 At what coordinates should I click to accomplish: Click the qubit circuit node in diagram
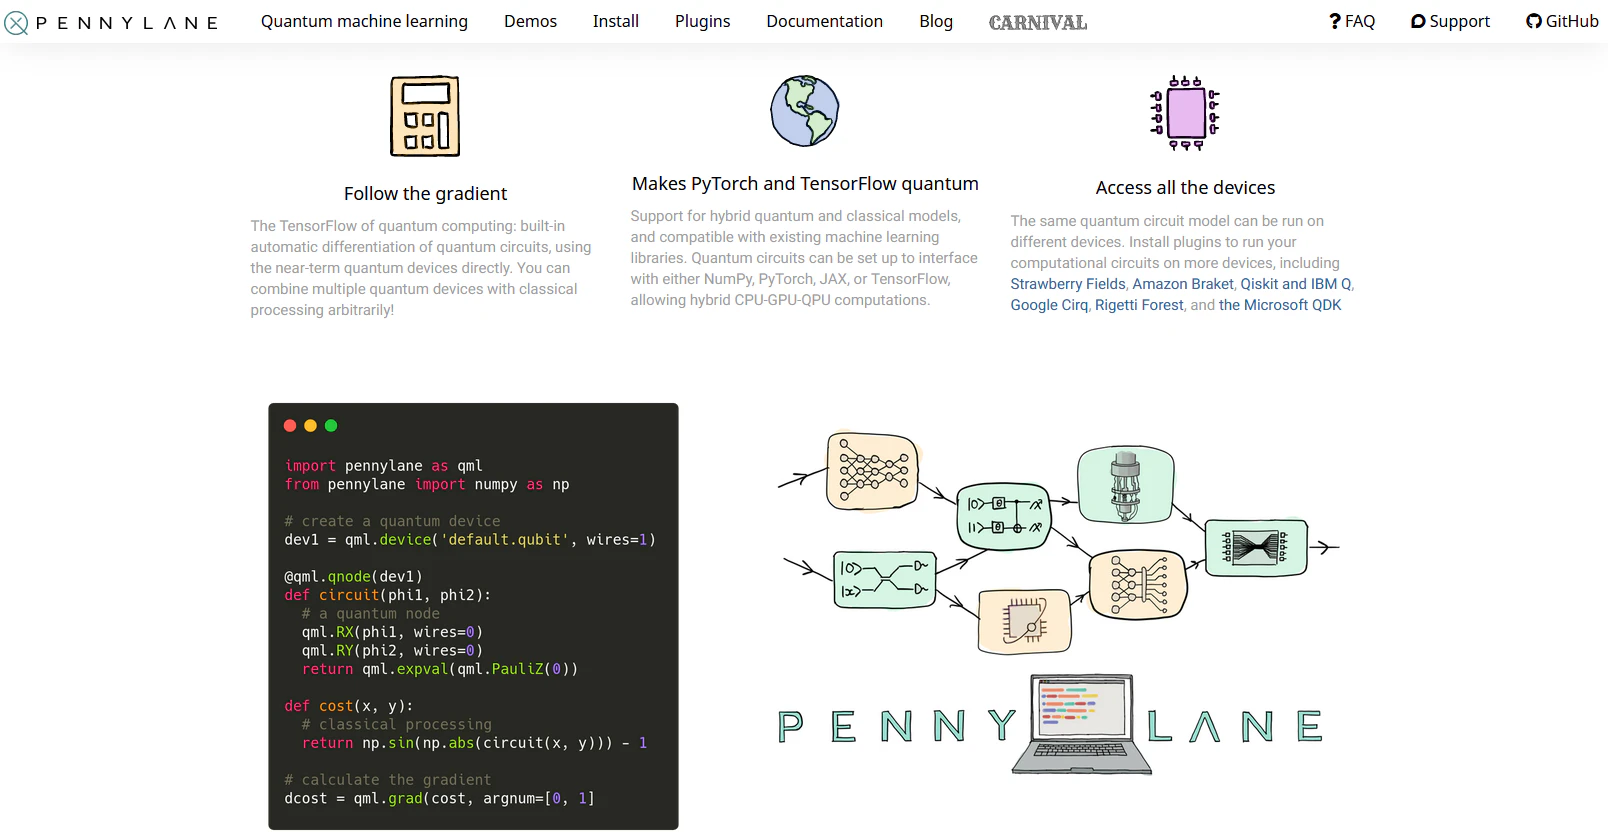(1004, 515)
